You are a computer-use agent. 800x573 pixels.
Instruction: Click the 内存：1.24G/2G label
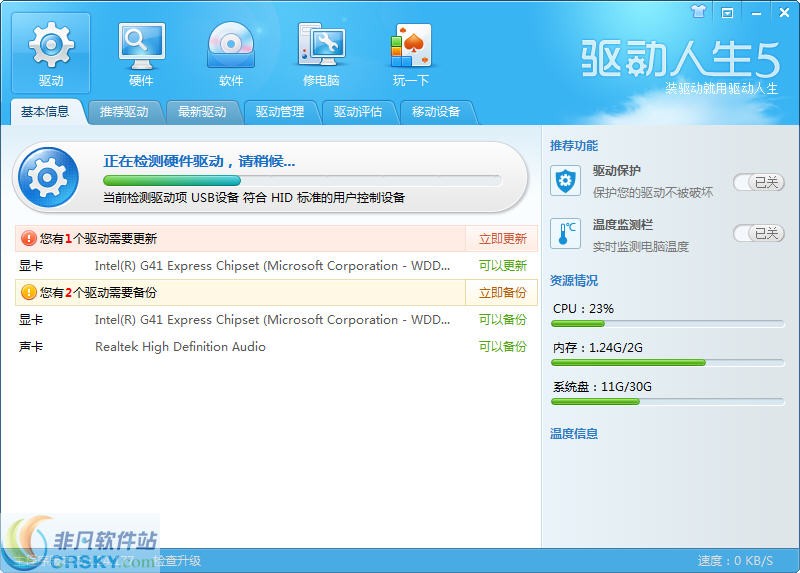[598, 348]
